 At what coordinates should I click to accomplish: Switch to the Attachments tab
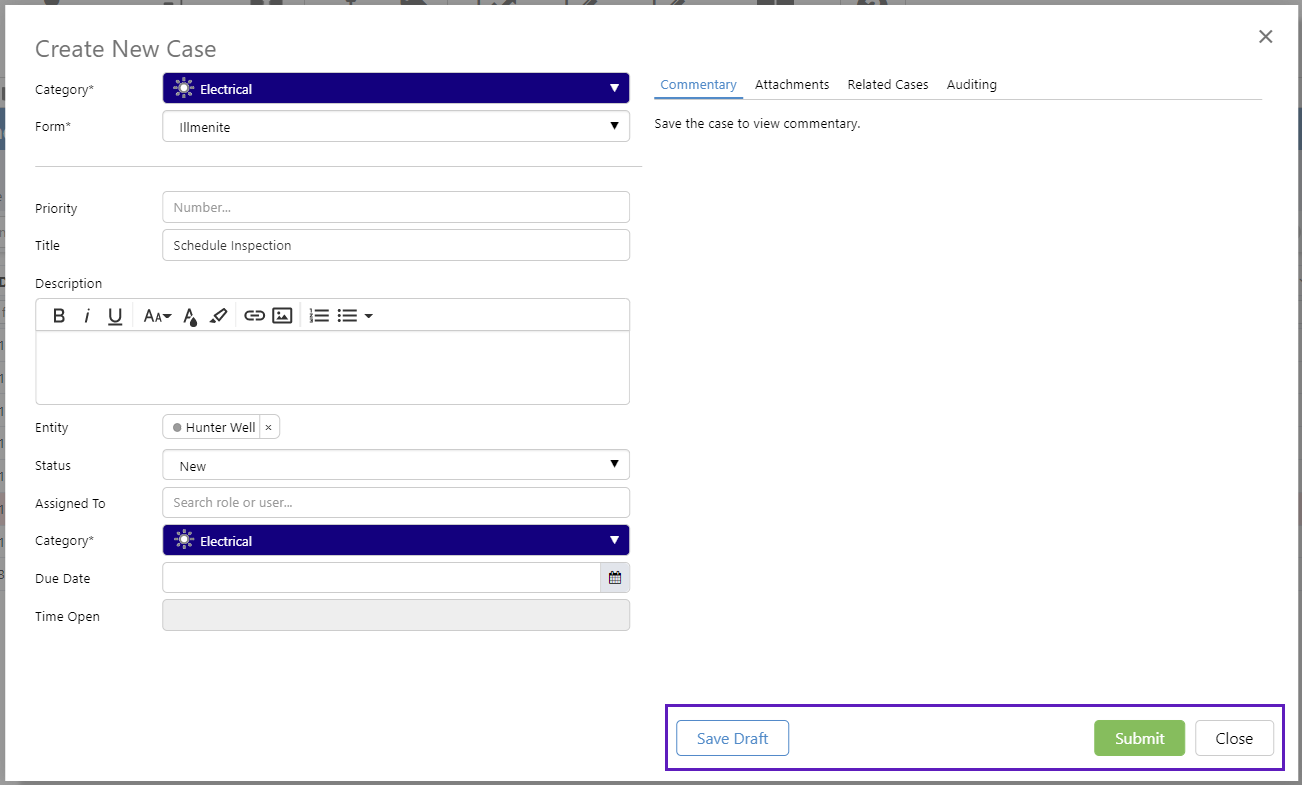coord(792,85)
